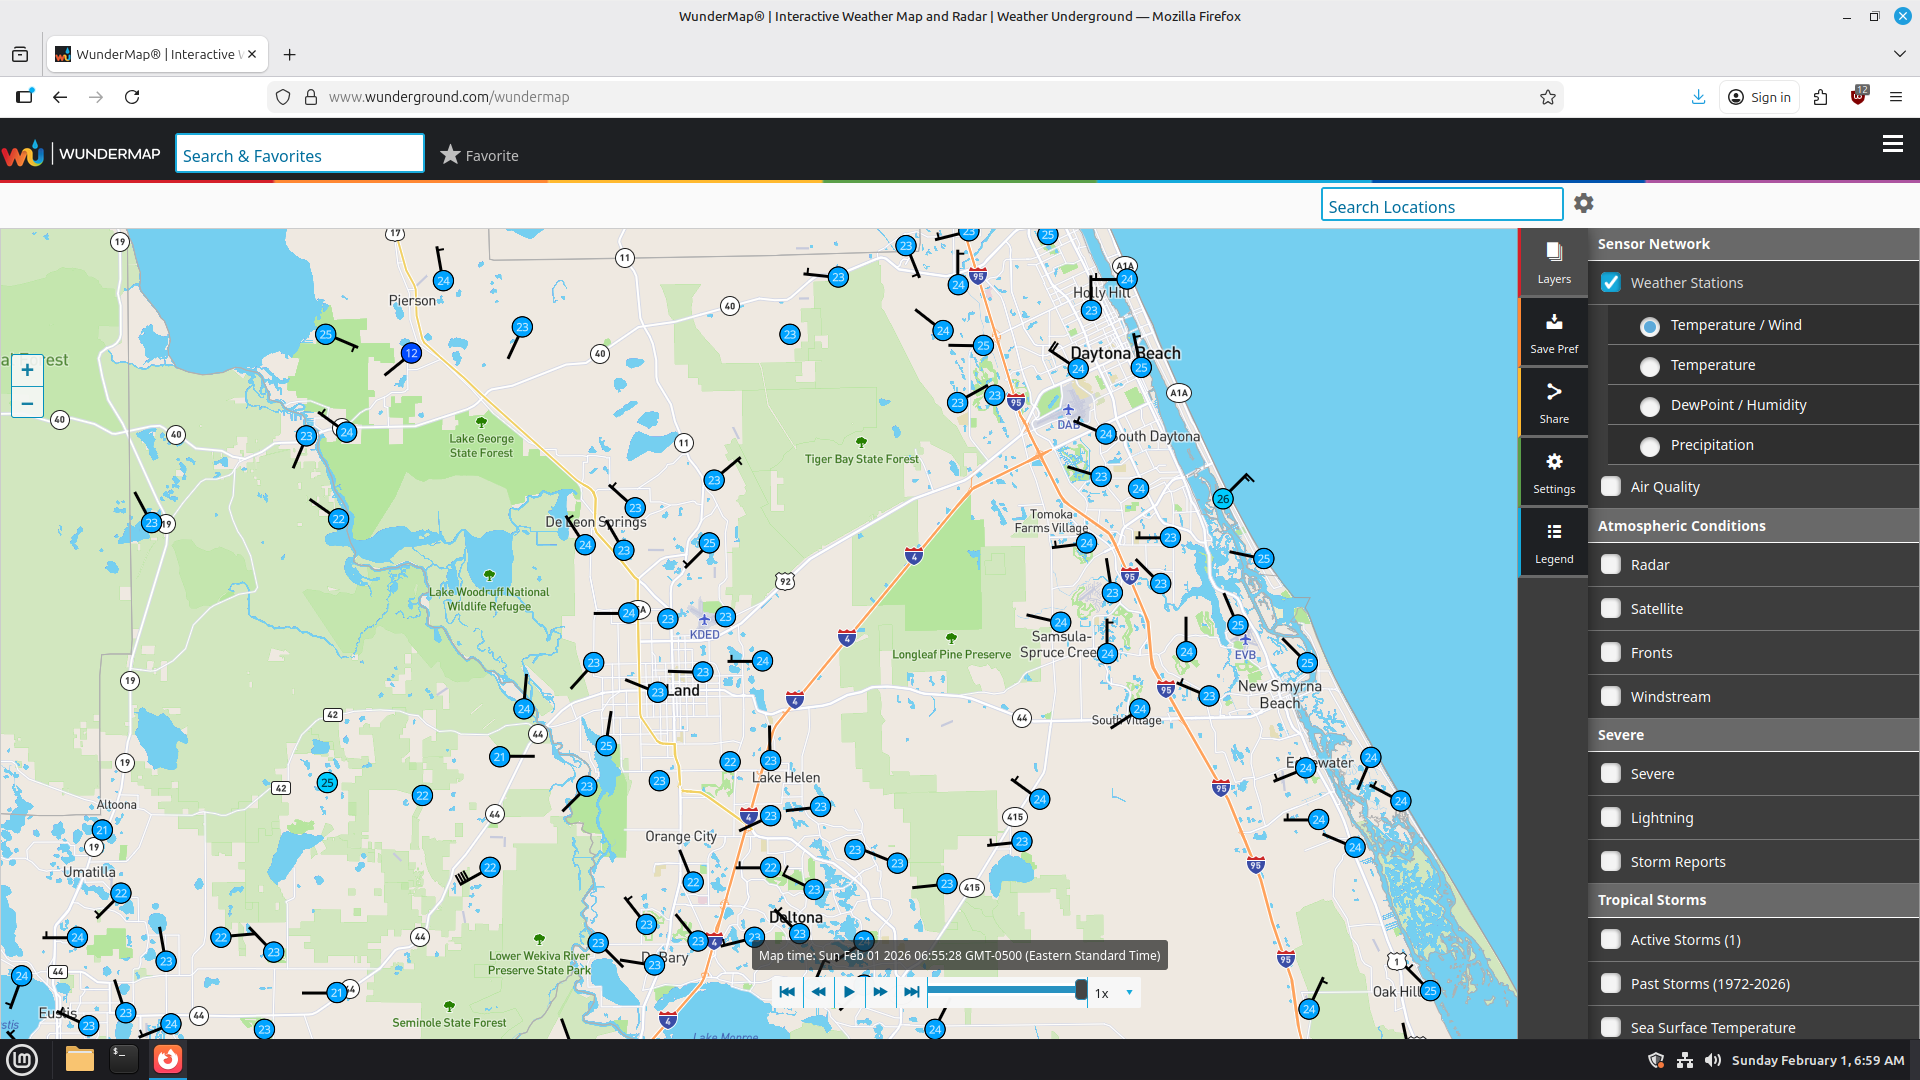Select the WunderMap browser tab
This screenshot has width=1920, height=1080.
(157, 54)
